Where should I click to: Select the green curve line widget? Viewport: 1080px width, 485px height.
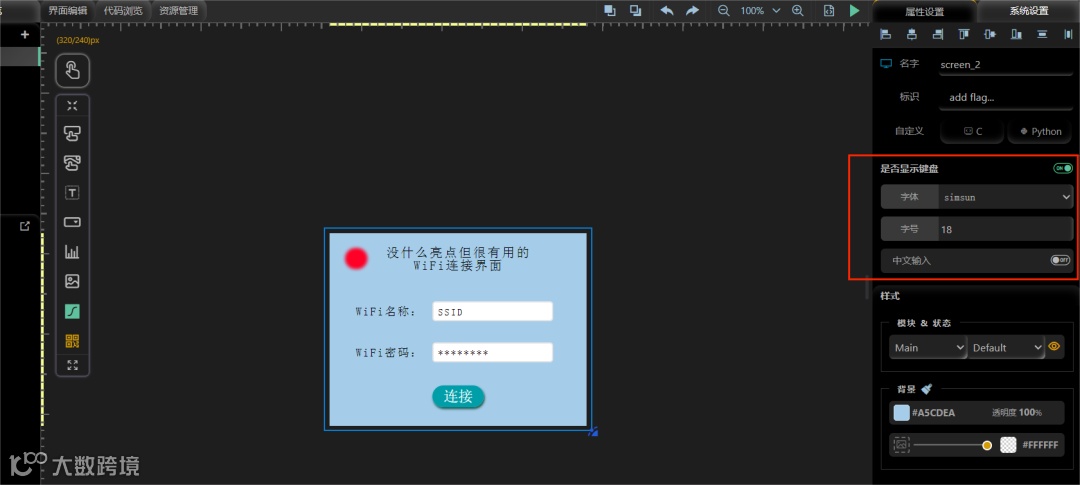coord(72,311)
